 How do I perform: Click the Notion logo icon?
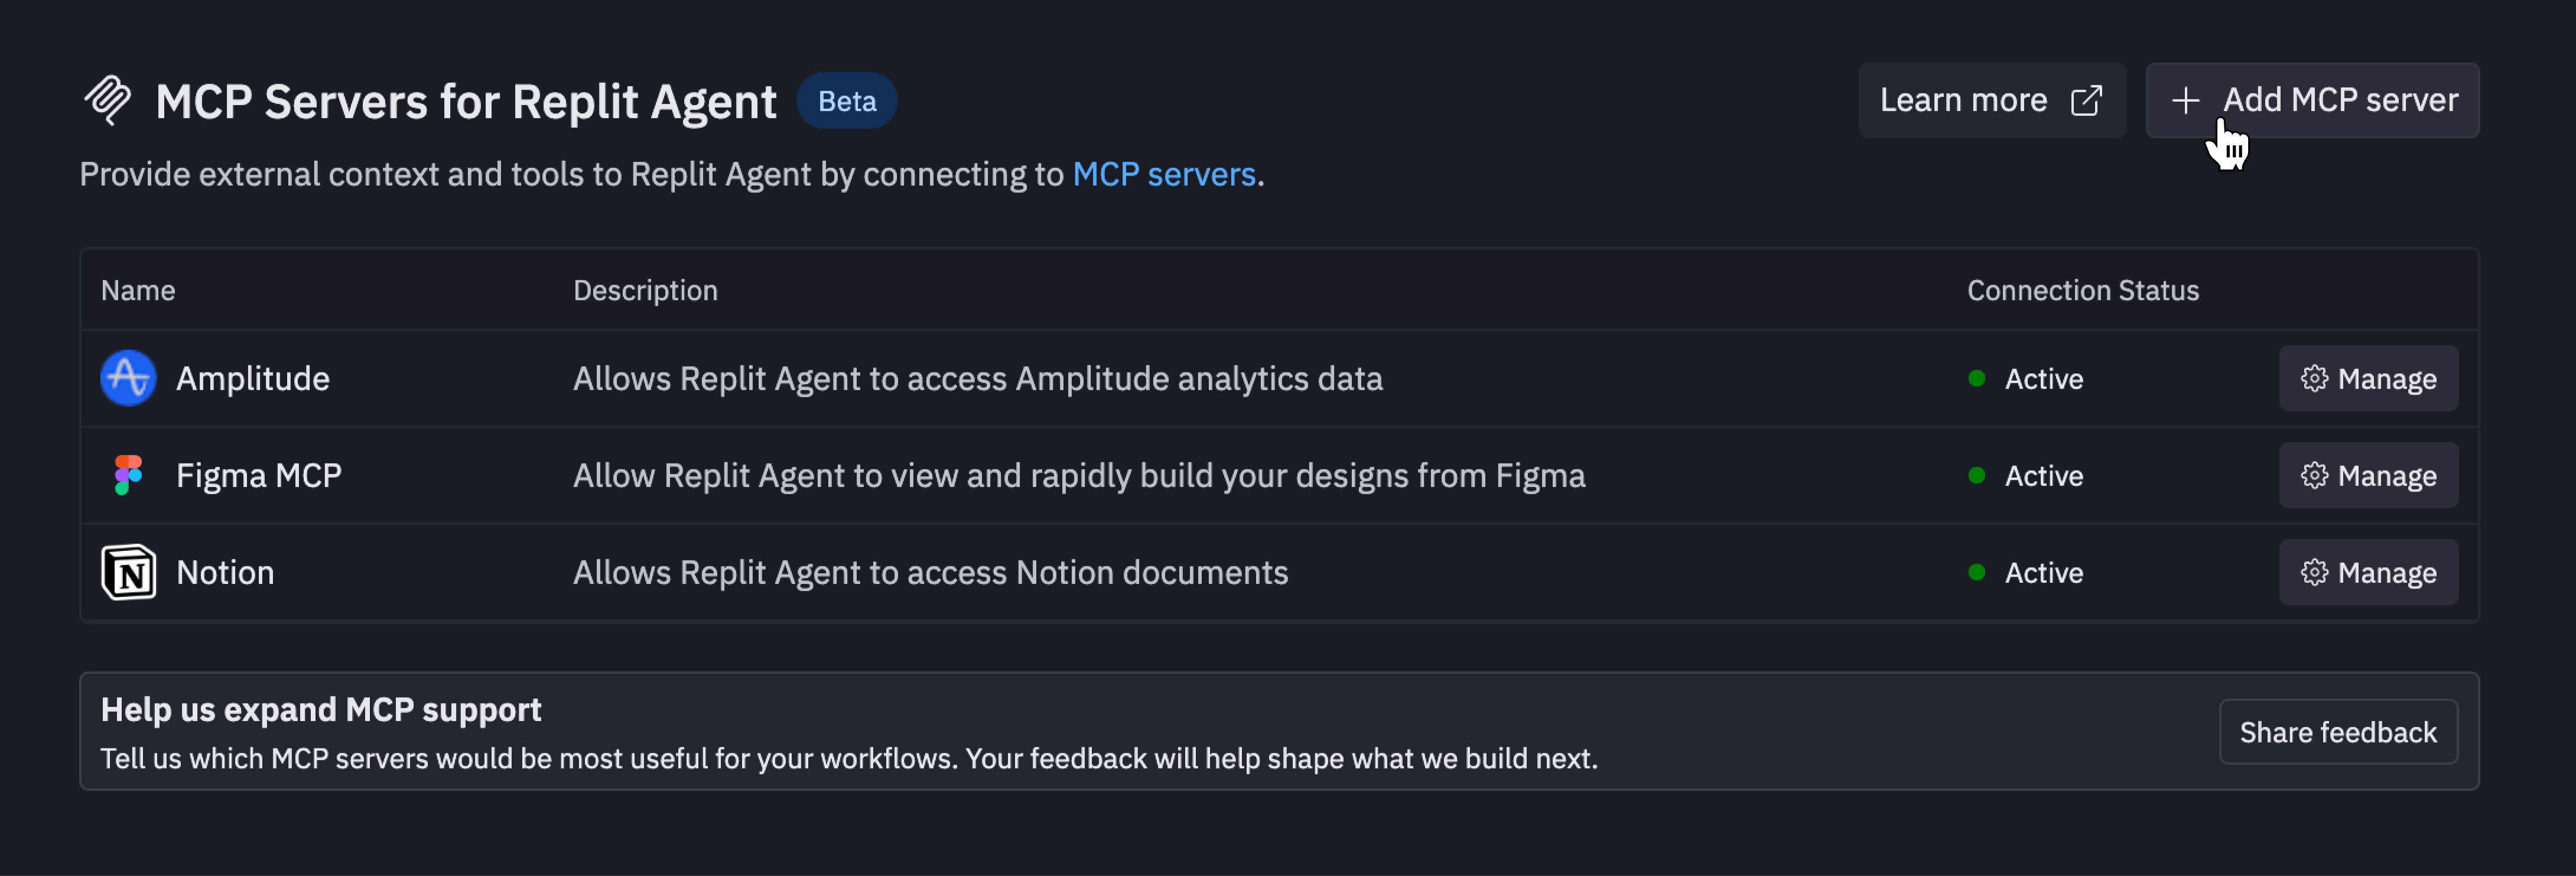pyautogui.click(x=128, y=572)
